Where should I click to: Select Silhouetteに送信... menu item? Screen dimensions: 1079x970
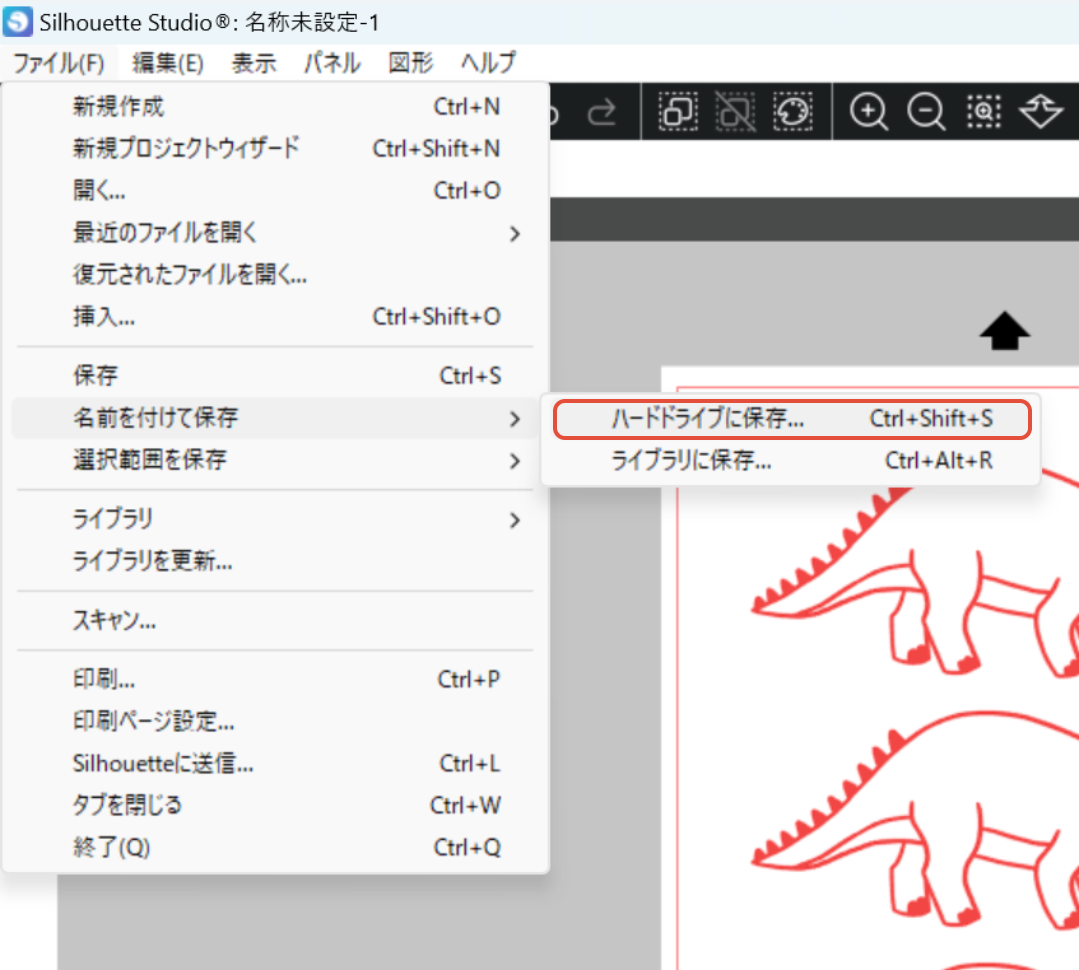(x=275, y=764)
